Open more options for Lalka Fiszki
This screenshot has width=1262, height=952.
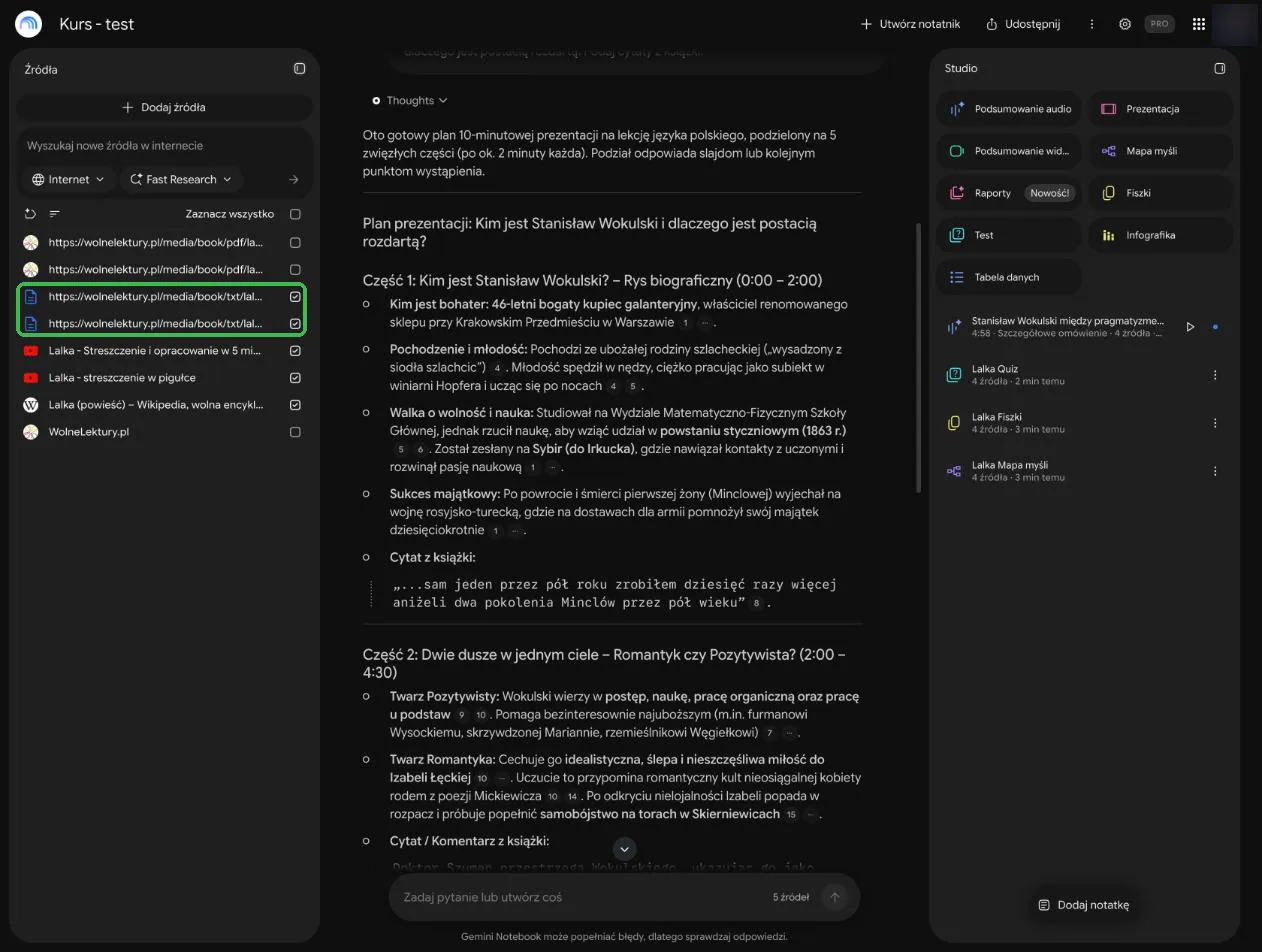click(x=1215, y=423)
